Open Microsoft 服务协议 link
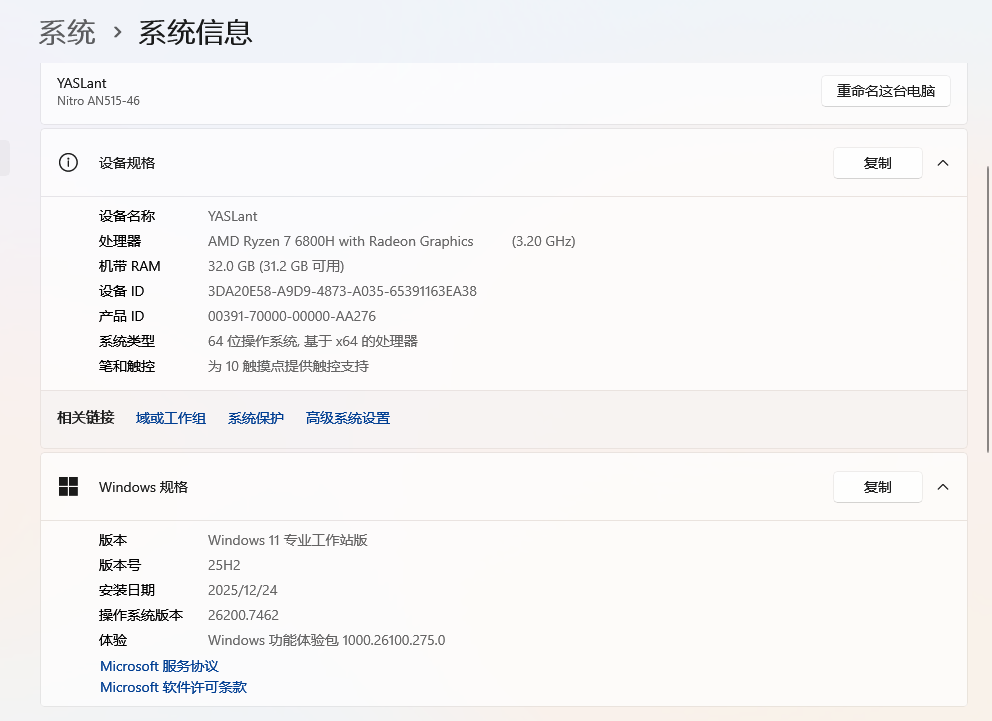The width and height of the screenshot is (992, 721). [159, 666]
